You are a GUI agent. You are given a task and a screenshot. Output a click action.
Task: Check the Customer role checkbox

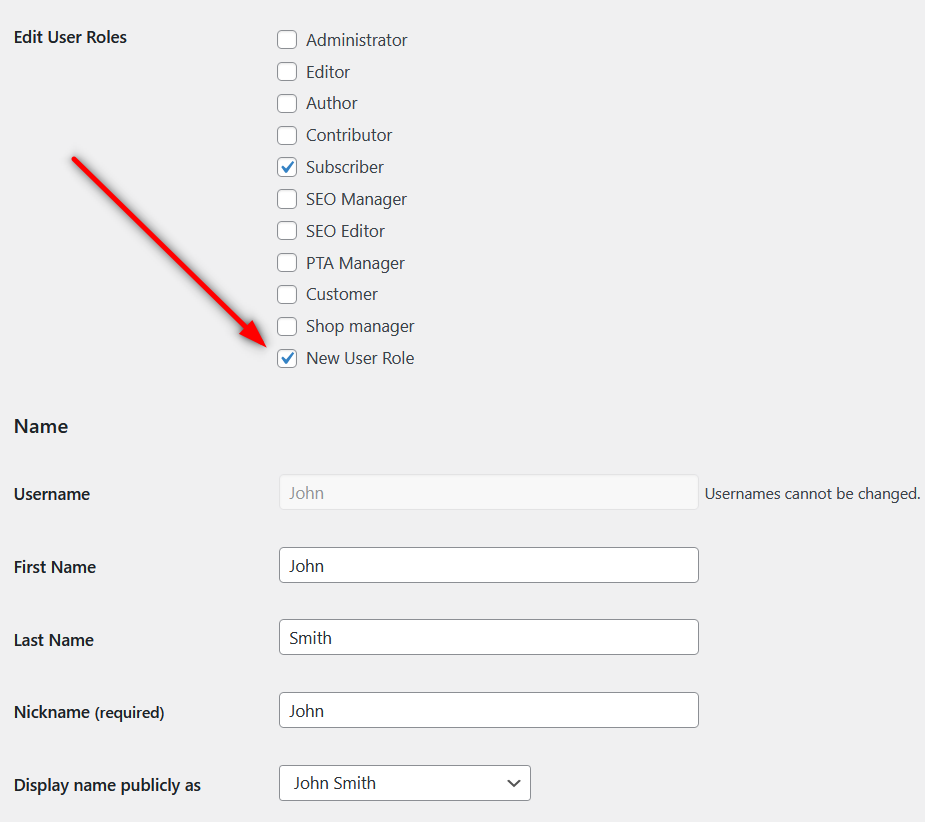click(287, 294)
